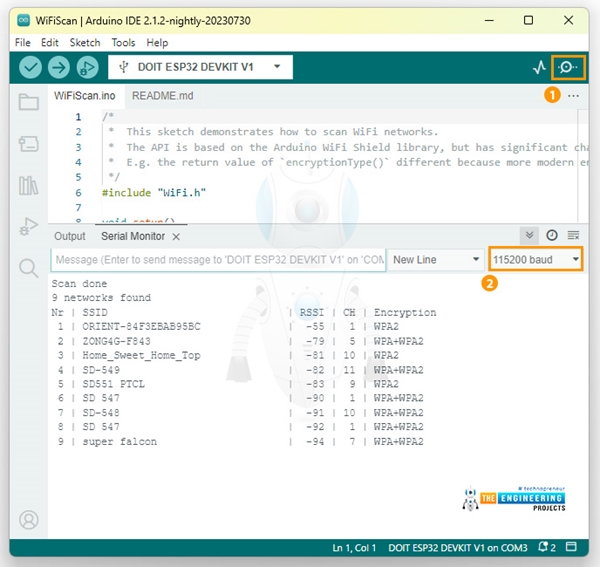Screen dimensions: 600x567
Task: Expand the DOIT ESP32 DEVKIT V1 board selector
Action: (200, 67)
